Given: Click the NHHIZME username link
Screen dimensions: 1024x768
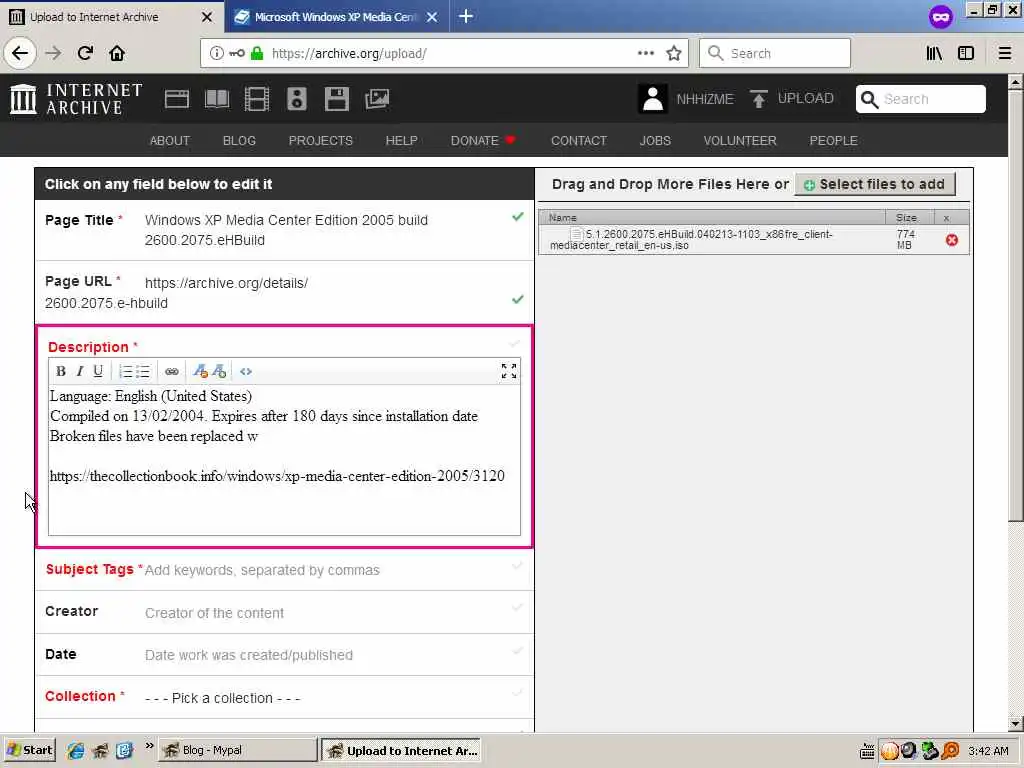Looking at the screenshot, I should (705, 99).
